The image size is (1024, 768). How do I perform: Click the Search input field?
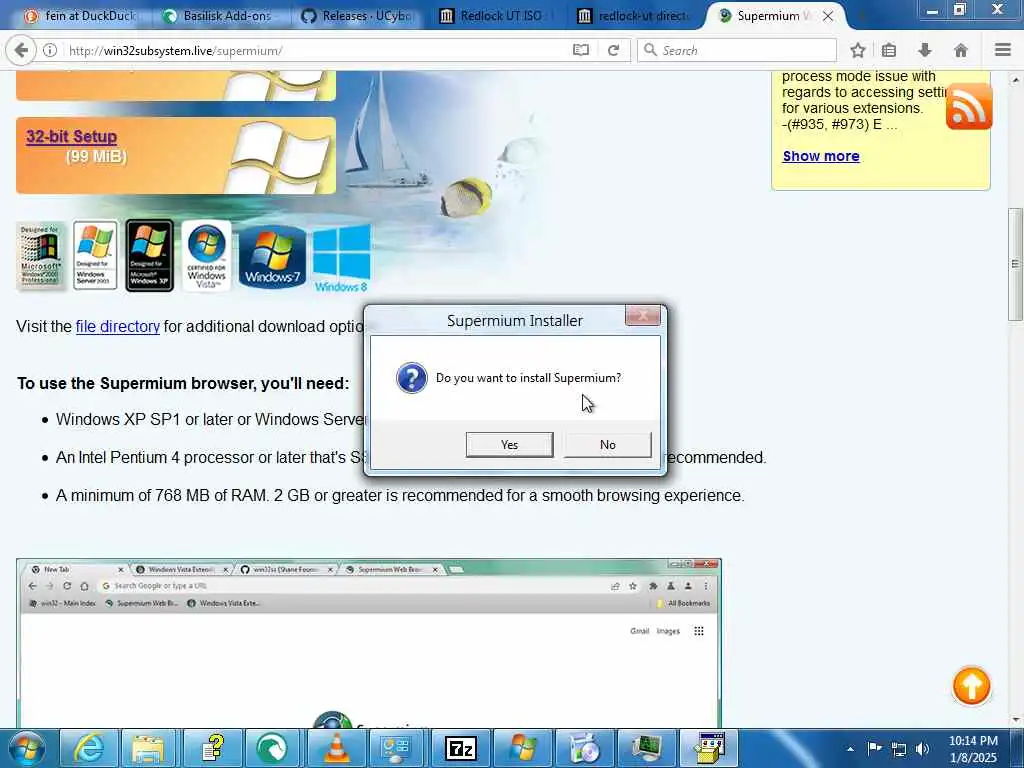pyautogui.click(x=737, y=50)
